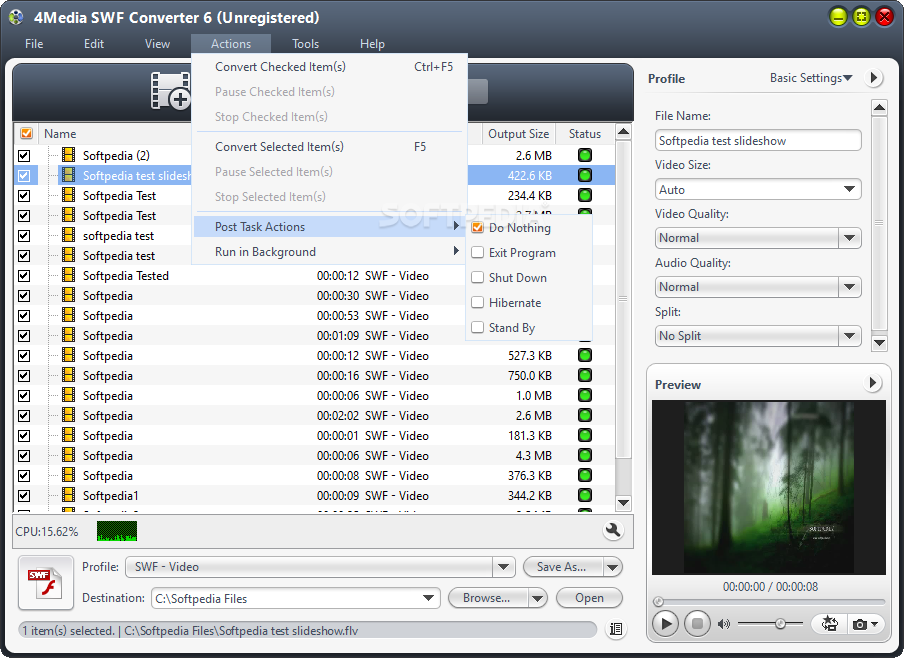Adjust the preview volume slider
Screen dimensions: 904x658
tap(770, 623)
